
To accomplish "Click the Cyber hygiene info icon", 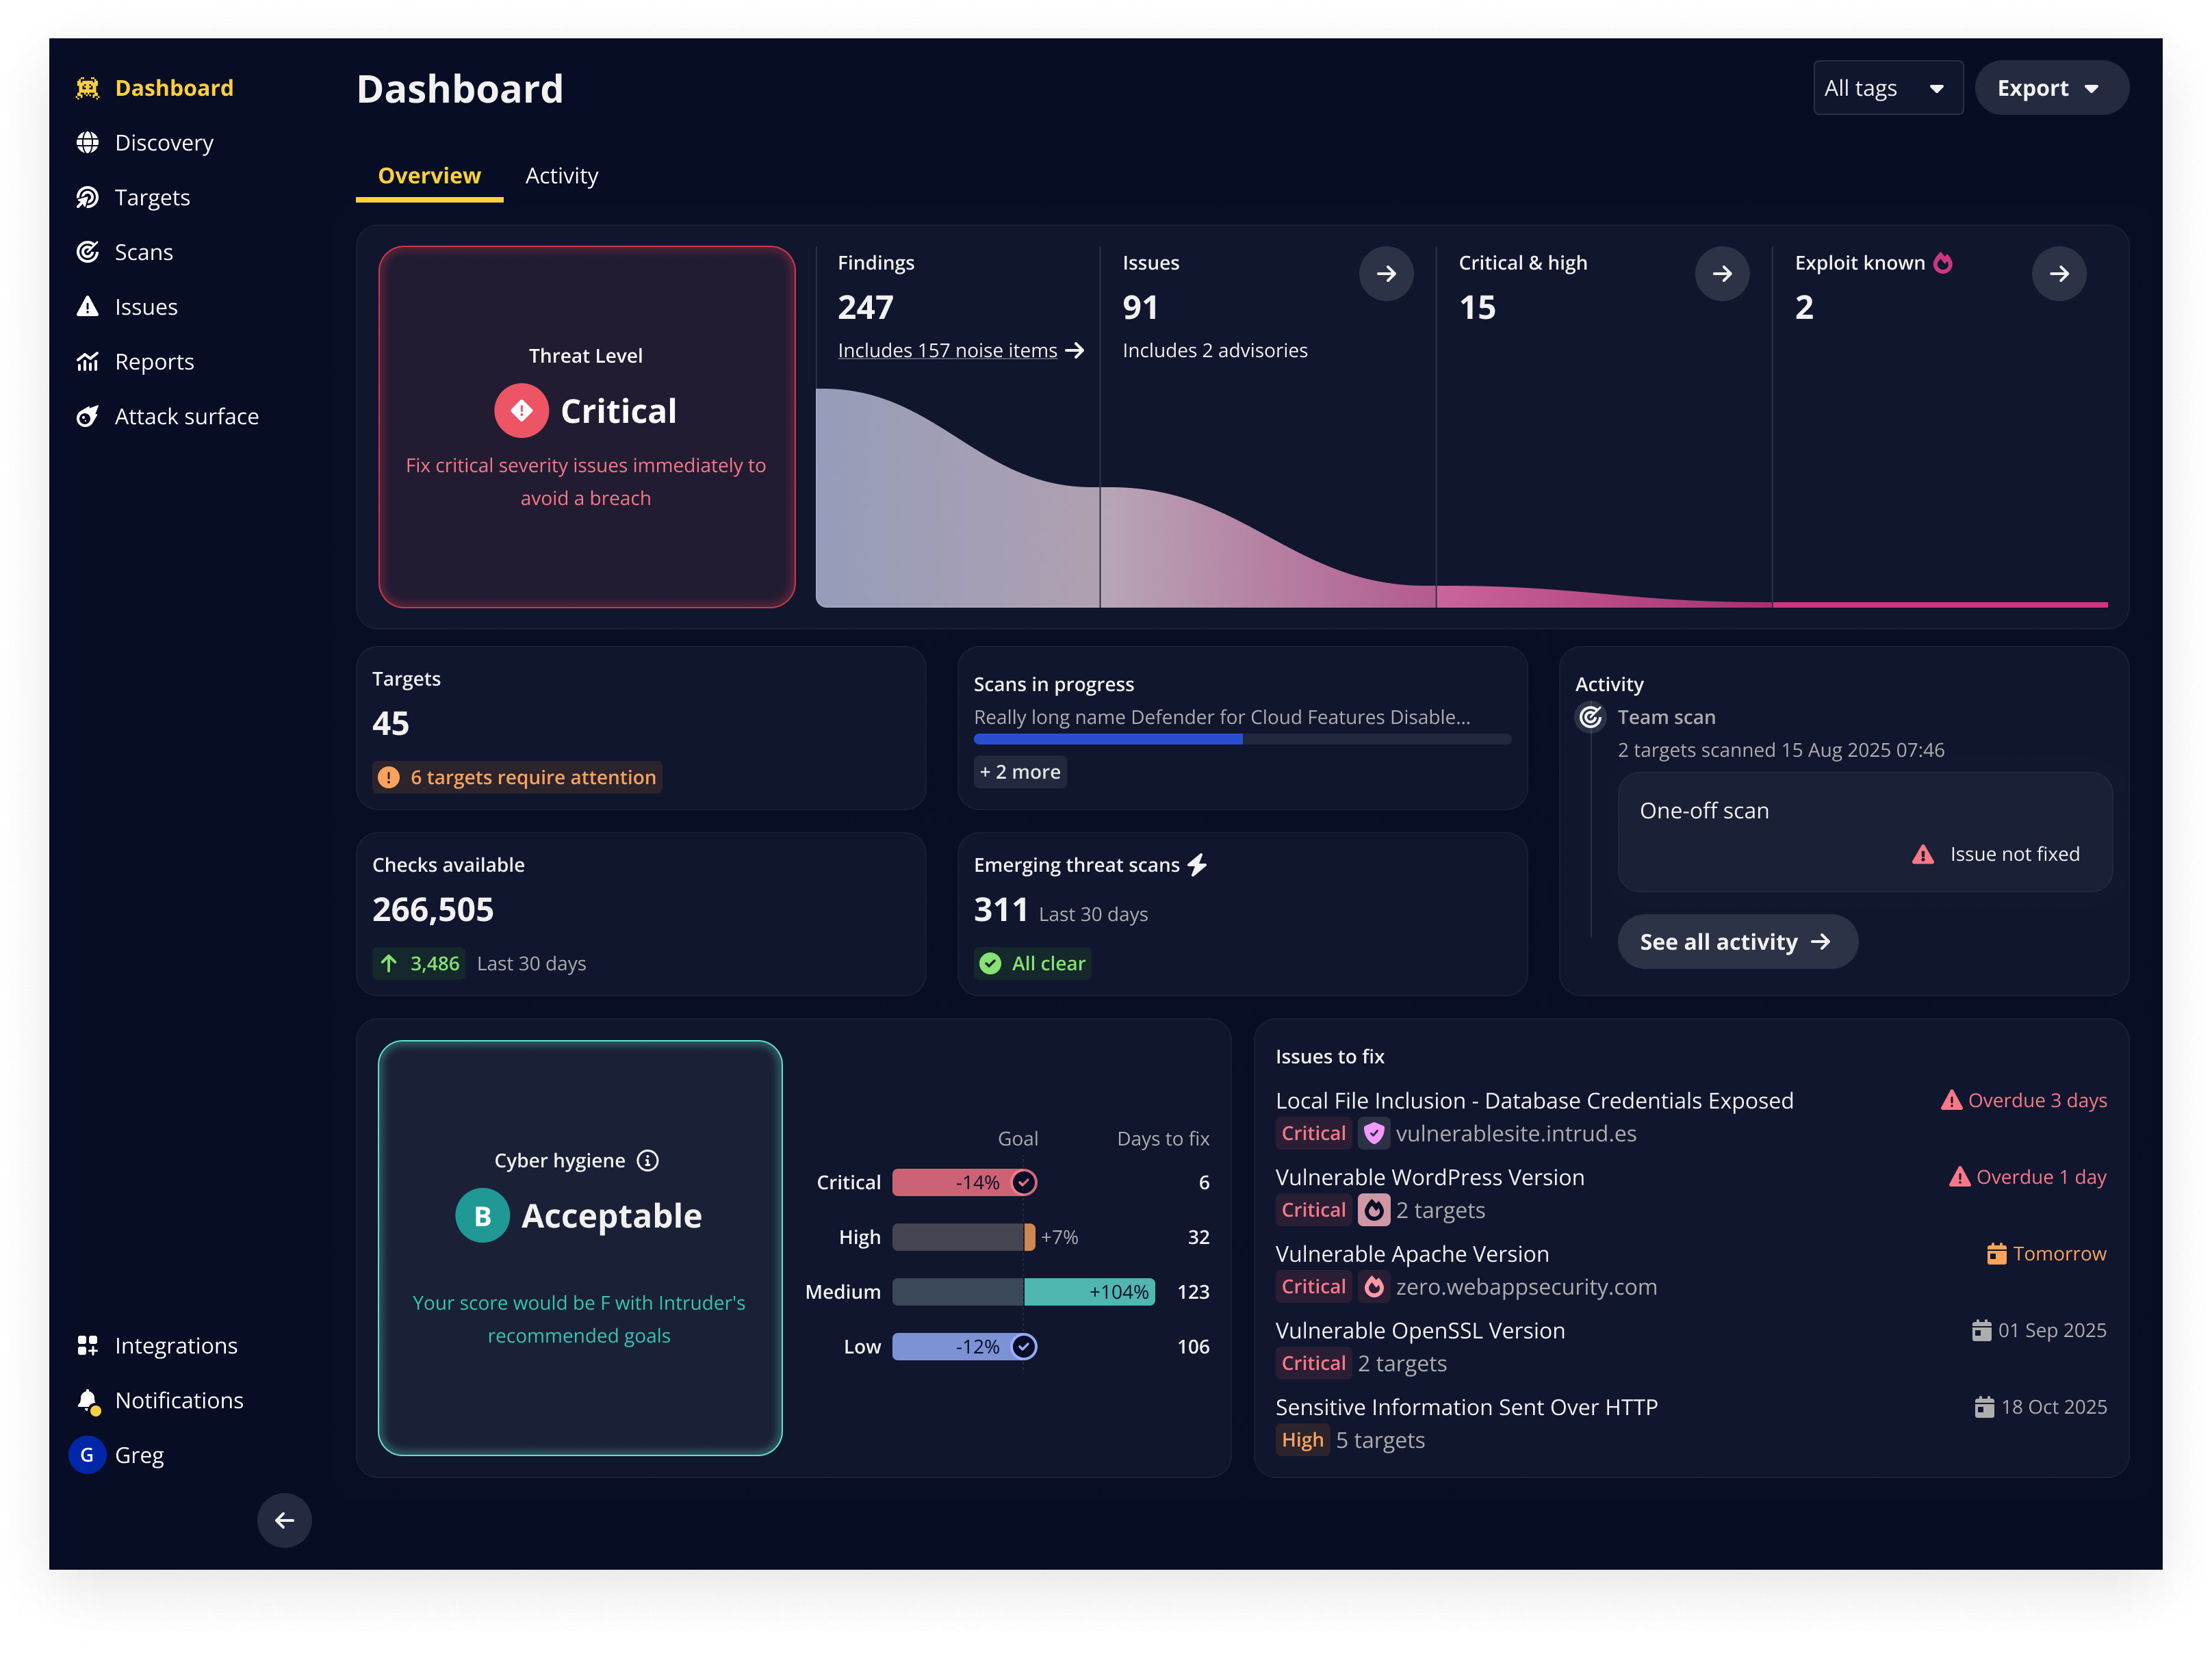I will 648,1161.
